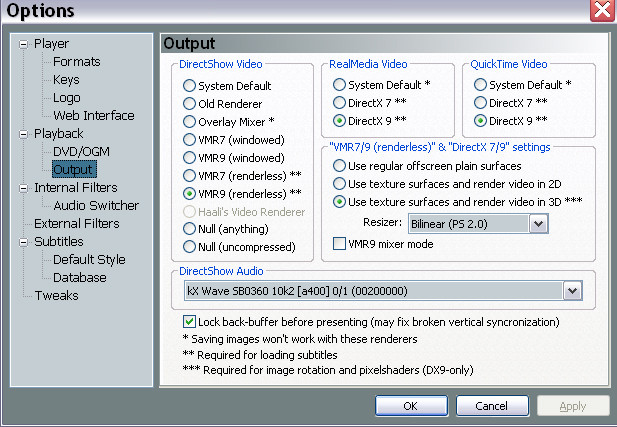This screenshot has width=617, height=427.
Task: Enable VMR9 mixer mode checkbox
Action: click(x=383, y=244)
